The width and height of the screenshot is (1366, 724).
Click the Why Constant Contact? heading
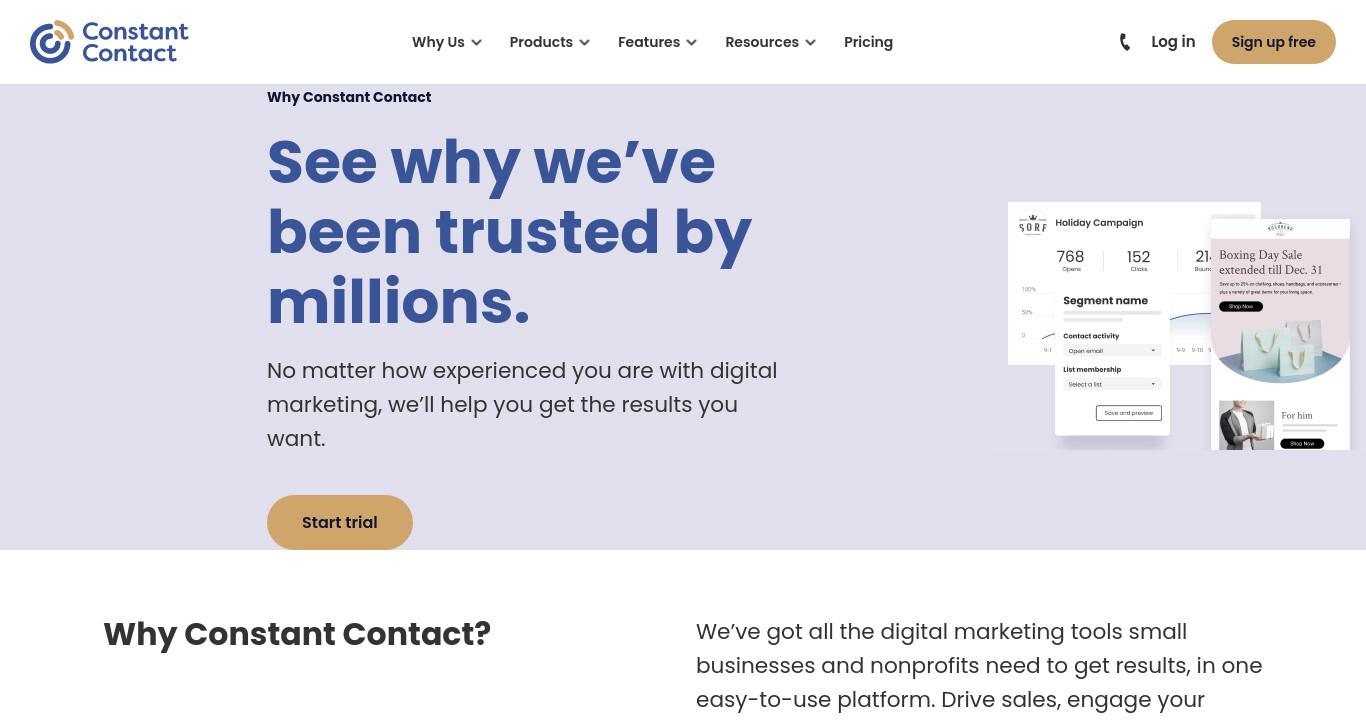click(297, 634)
